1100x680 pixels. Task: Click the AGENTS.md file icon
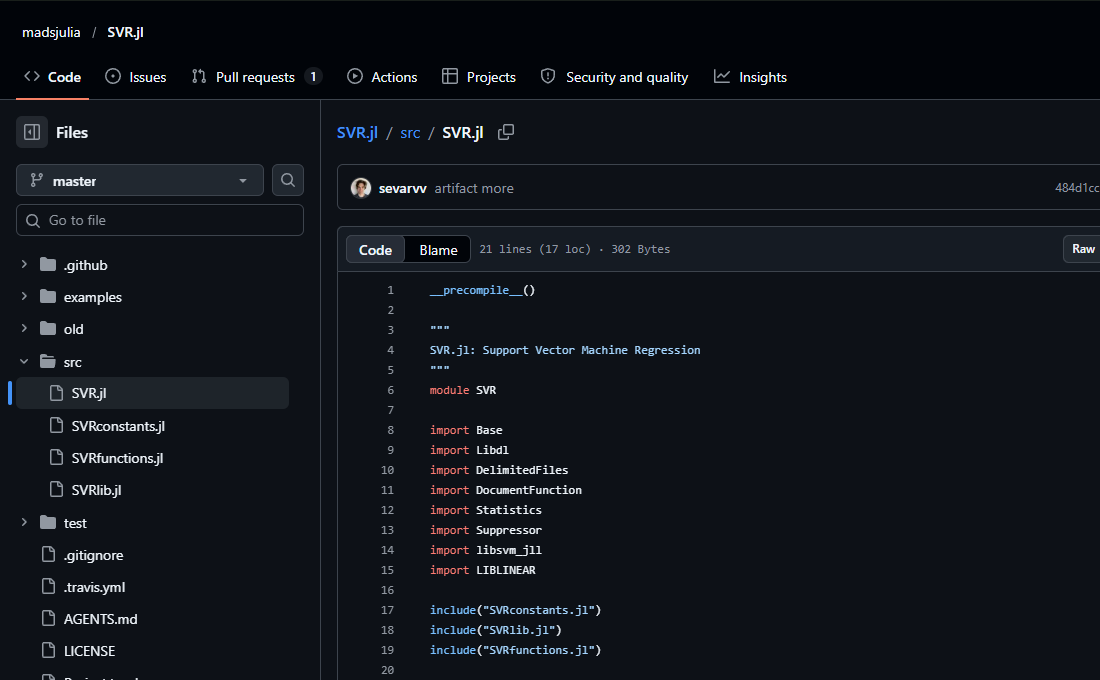pyautogui.click(x=48, y=619)
